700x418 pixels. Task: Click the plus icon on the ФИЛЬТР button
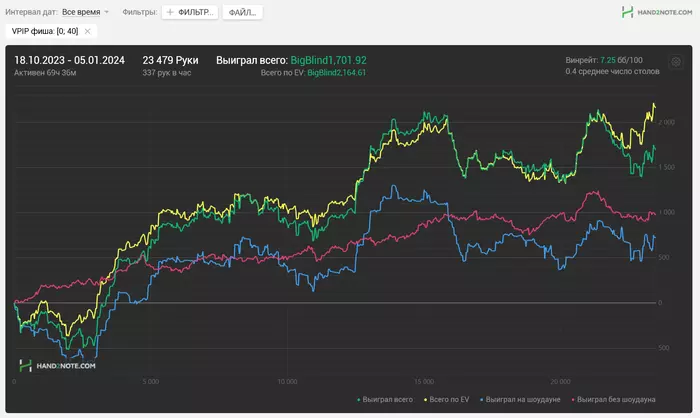[170, 12]
